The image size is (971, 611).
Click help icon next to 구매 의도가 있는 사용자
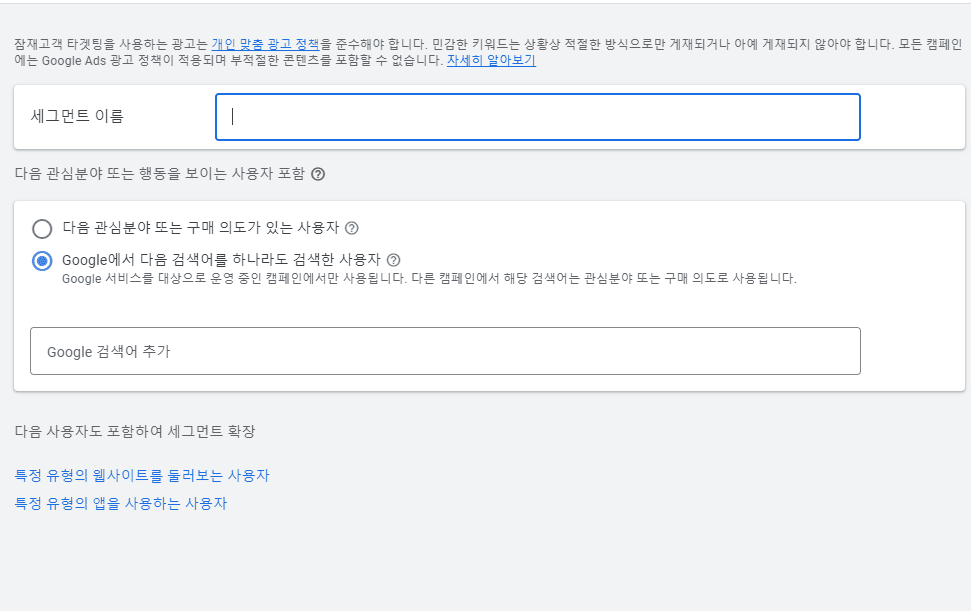click(352, 228)
